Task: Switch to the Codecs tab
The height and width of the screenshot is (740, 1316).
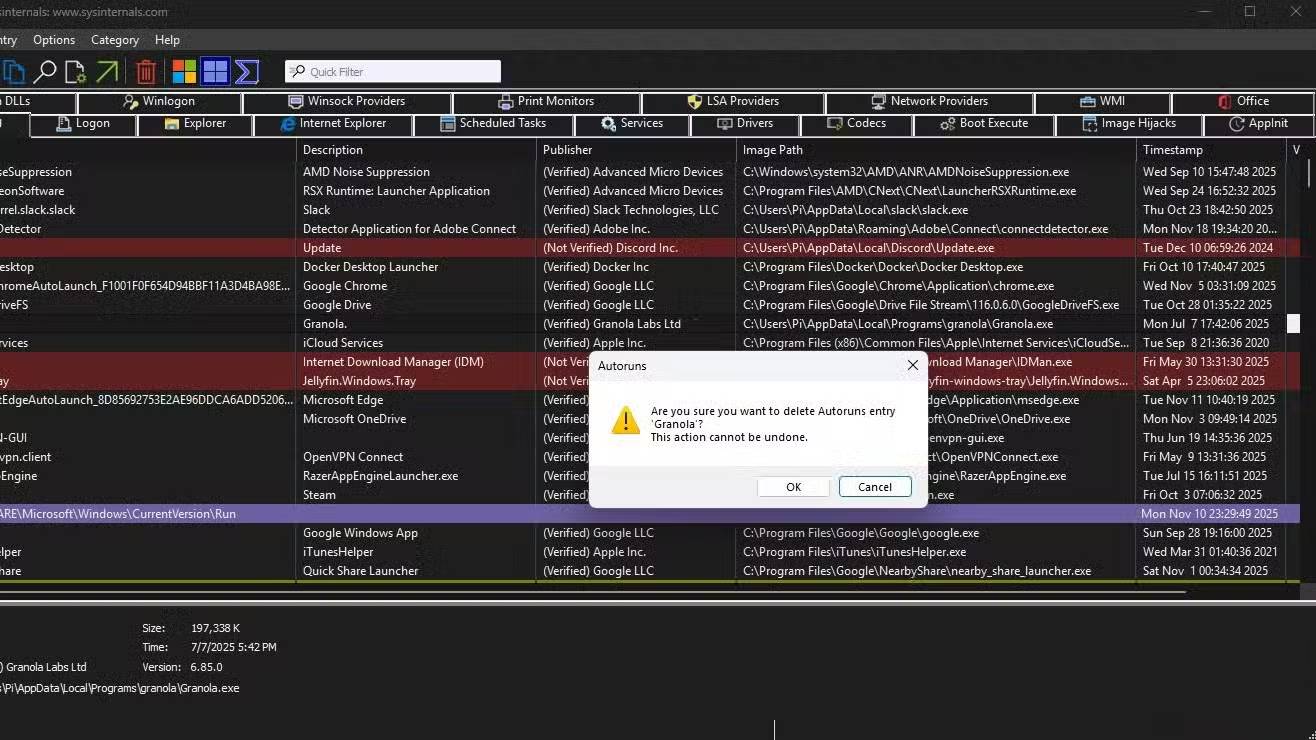Action: point(856,123)
